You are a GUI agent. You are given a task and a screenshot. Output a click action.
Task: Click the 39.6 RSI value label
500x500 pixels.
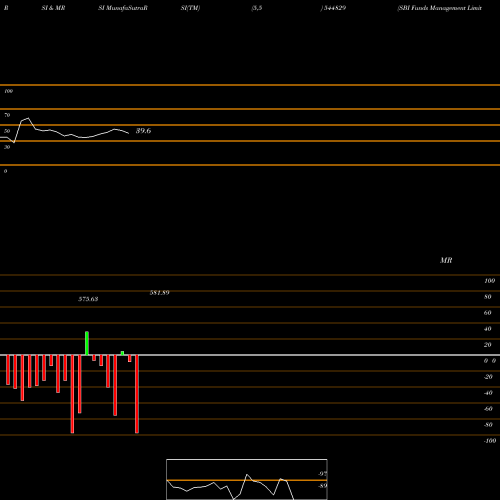coord(143,131)
